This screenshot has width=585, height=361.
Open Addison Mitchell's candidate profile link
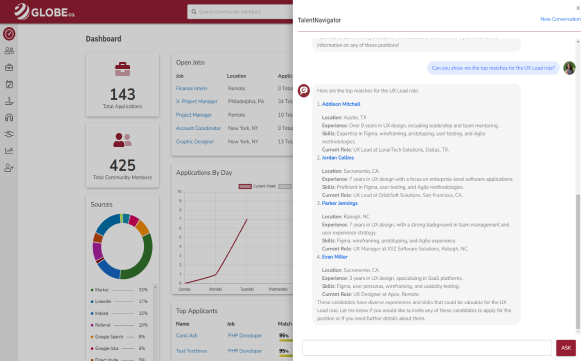[x=341, y=104]
